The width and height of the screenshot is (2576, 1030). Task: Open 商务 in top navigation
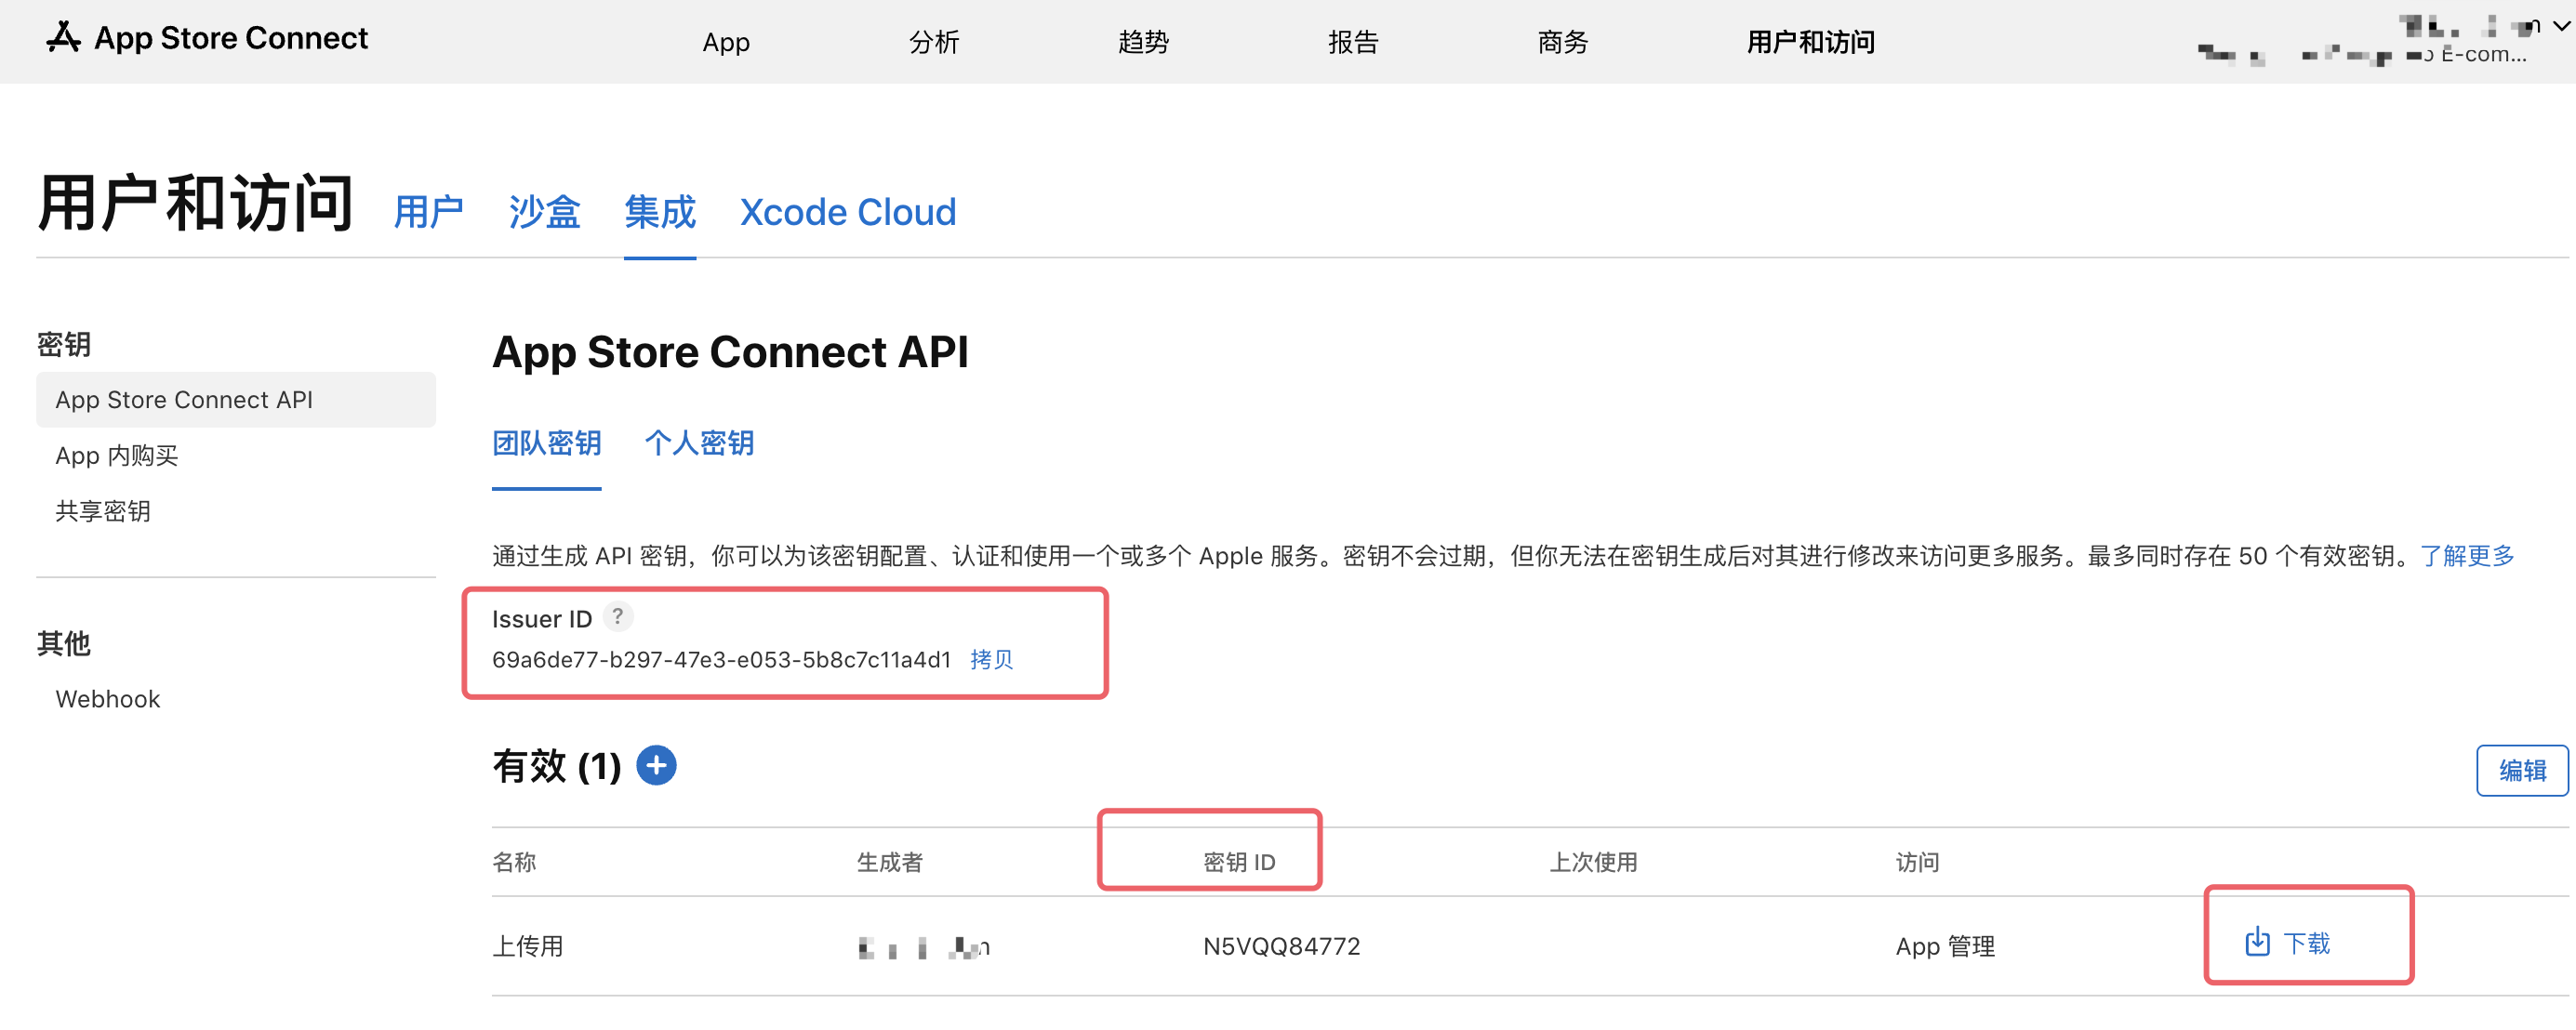(x=1562, y=42)
